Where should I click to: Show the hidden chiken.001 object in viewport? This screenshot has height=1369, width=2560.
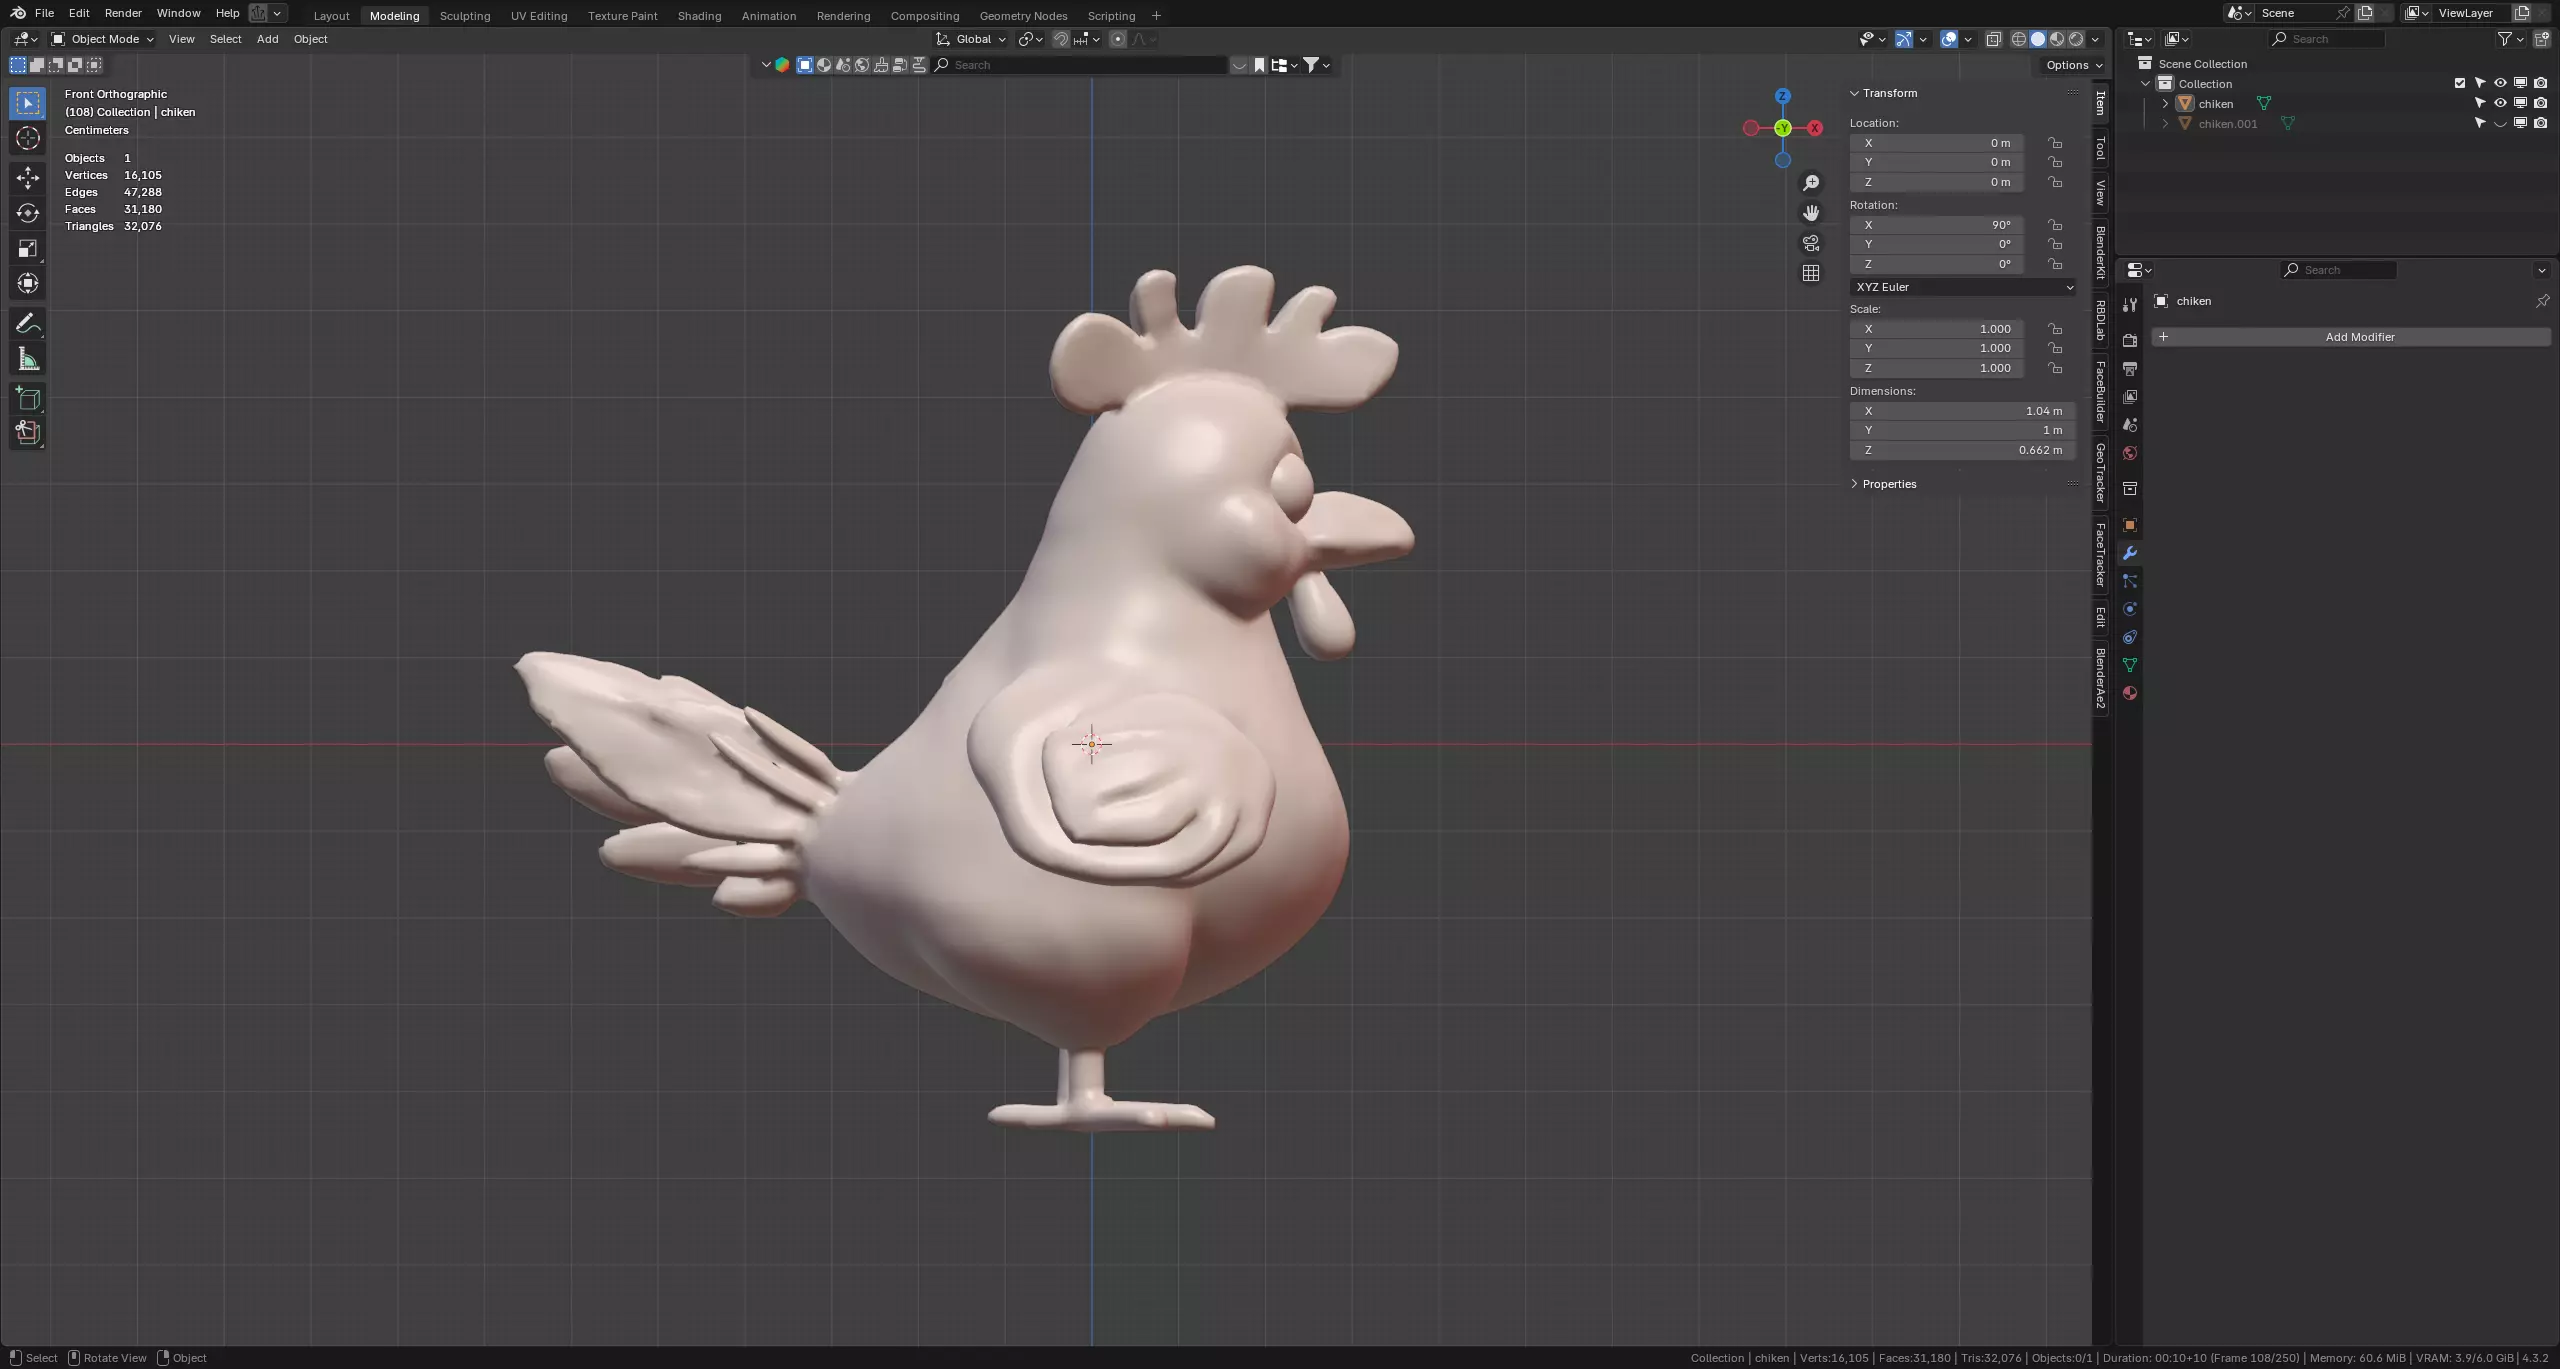point(2500,124)
